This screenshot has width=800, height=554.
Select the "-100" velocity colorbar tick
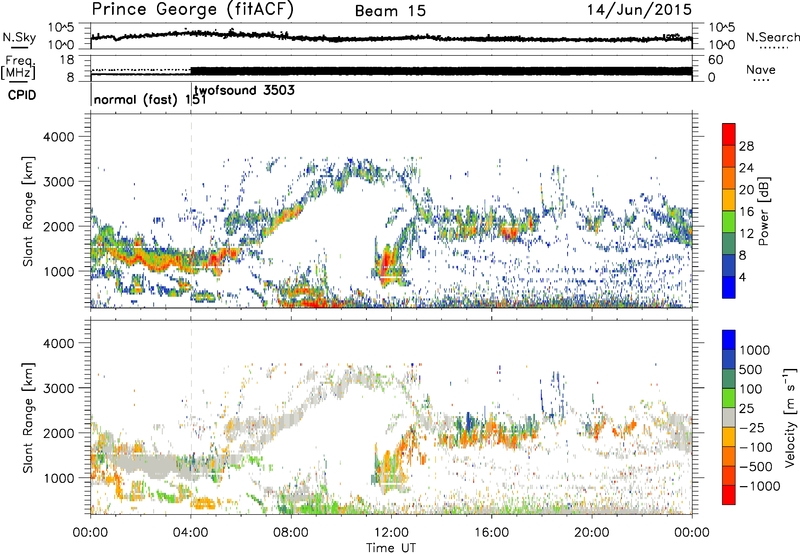756,447
